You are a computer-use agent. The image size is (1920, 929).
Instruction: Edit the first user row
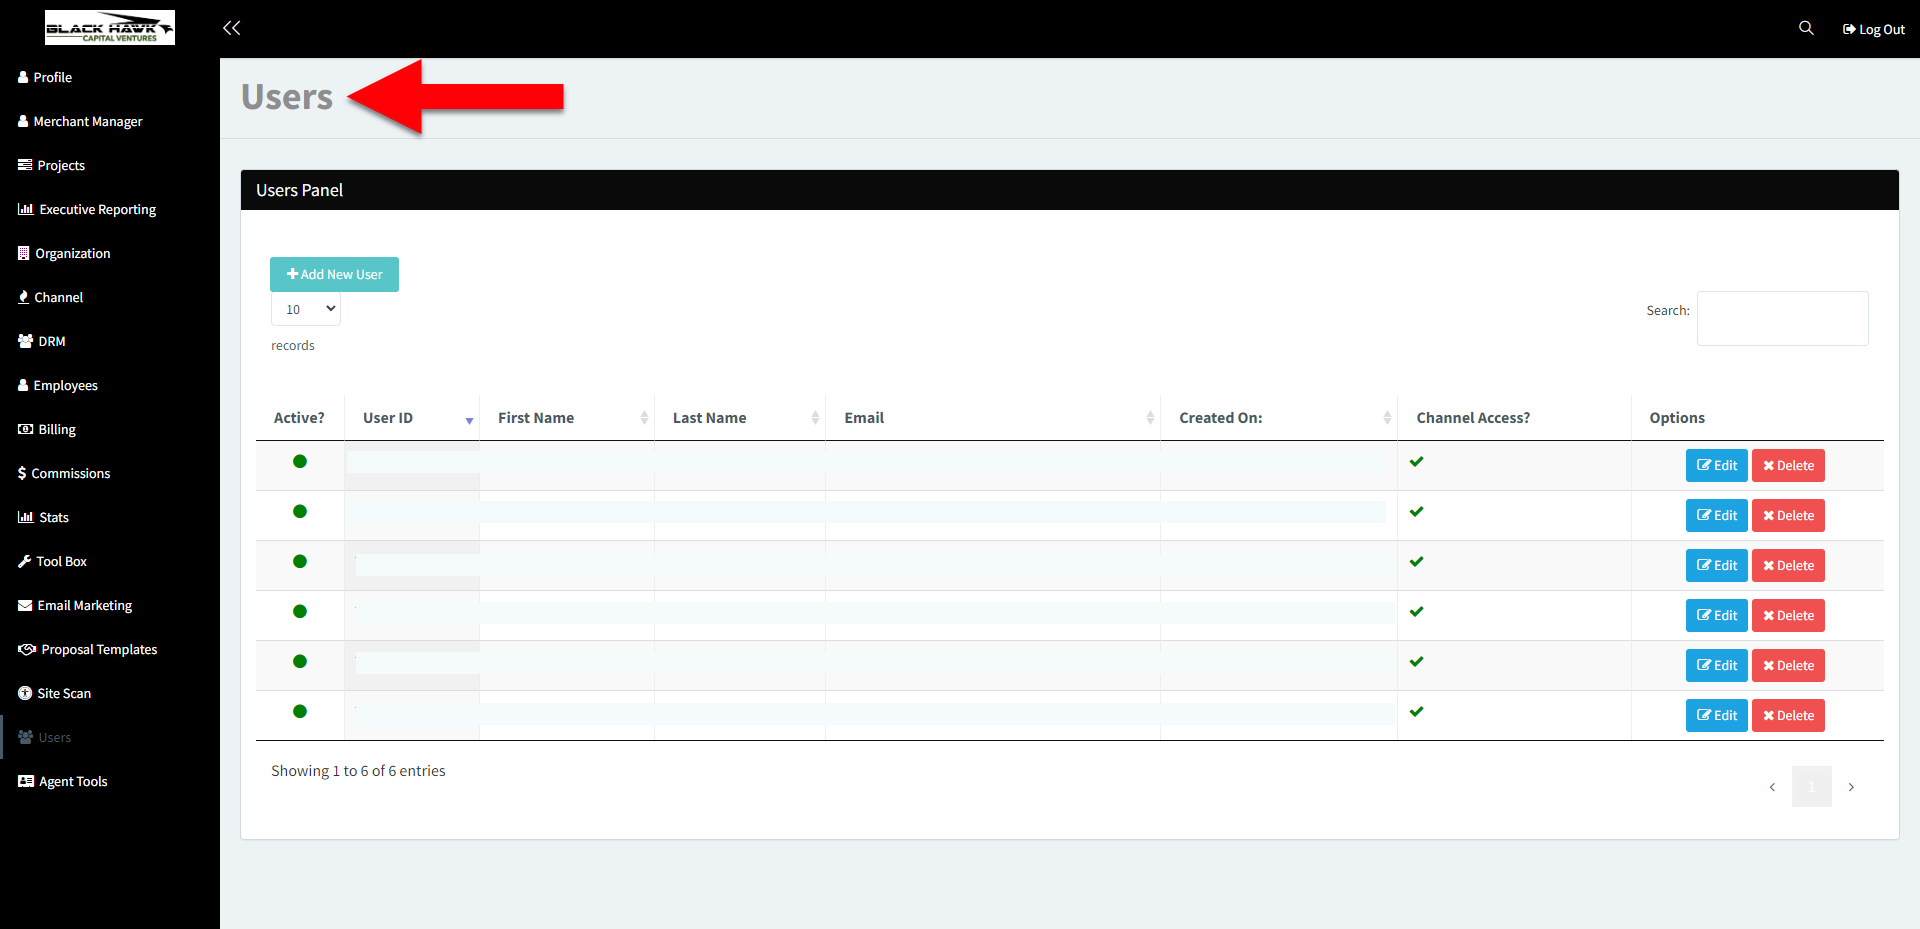coord(1716,465)
